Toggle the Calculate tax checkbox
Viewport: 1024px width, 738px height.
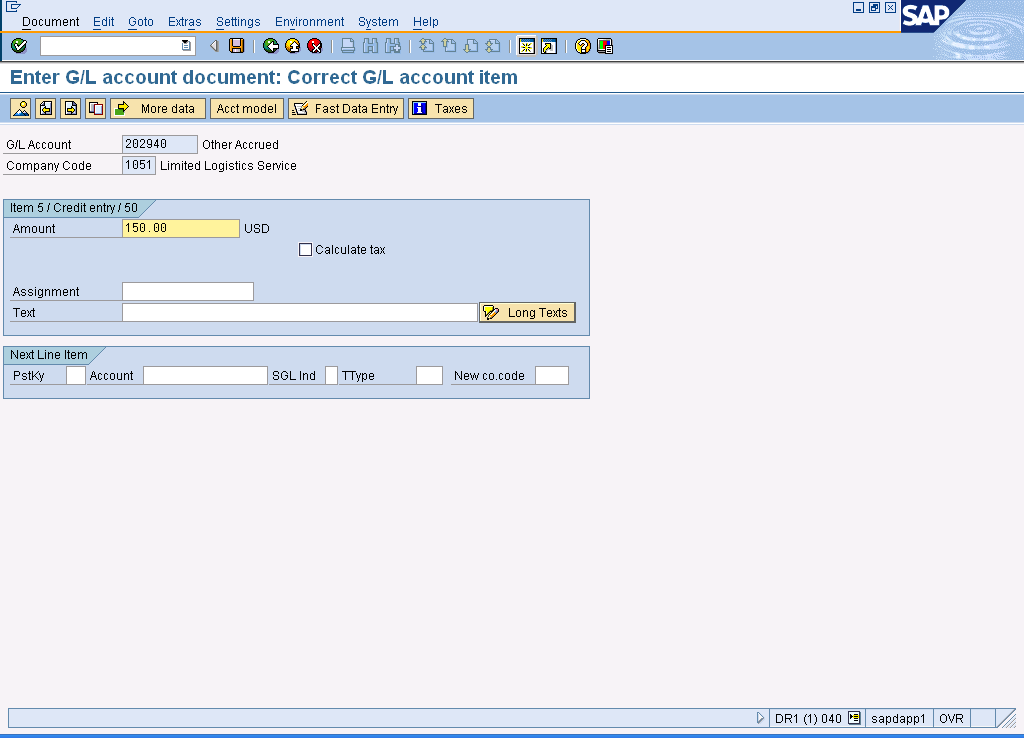pyautogui.click(x=305, y=249)
